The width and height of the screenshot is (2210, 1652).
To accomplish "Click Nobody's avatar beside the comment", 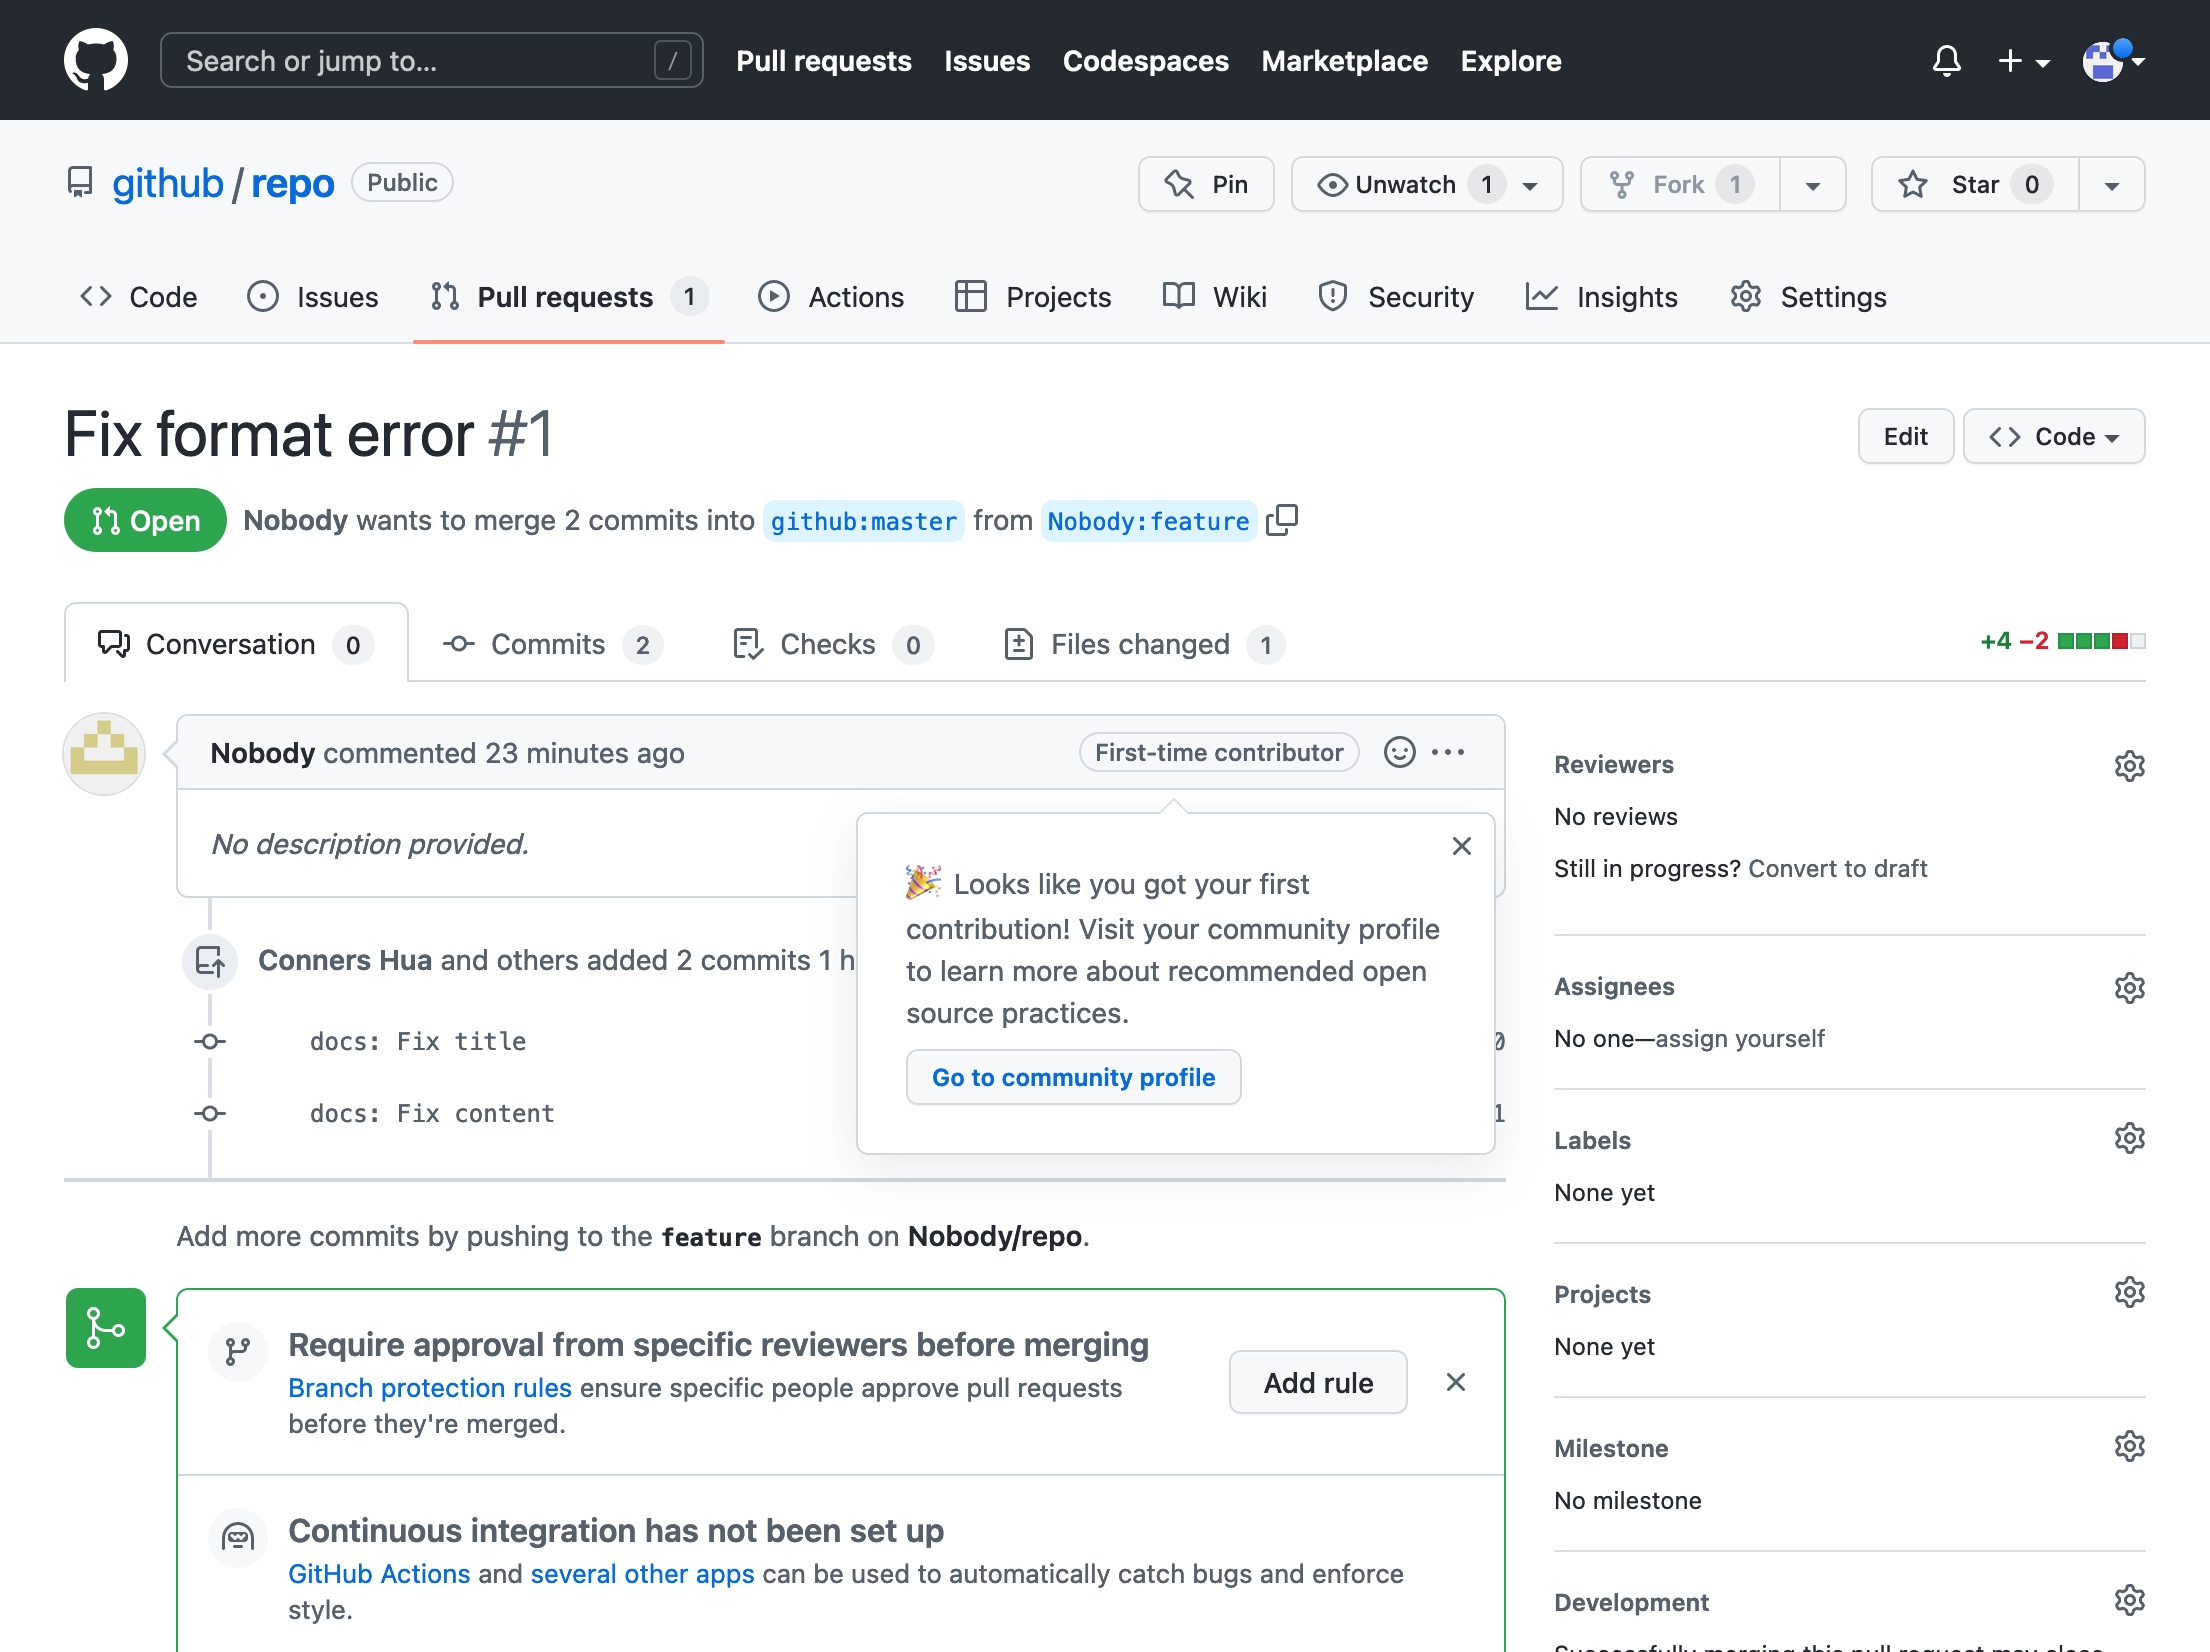I will pyautogui.click(x=104, y=754).
